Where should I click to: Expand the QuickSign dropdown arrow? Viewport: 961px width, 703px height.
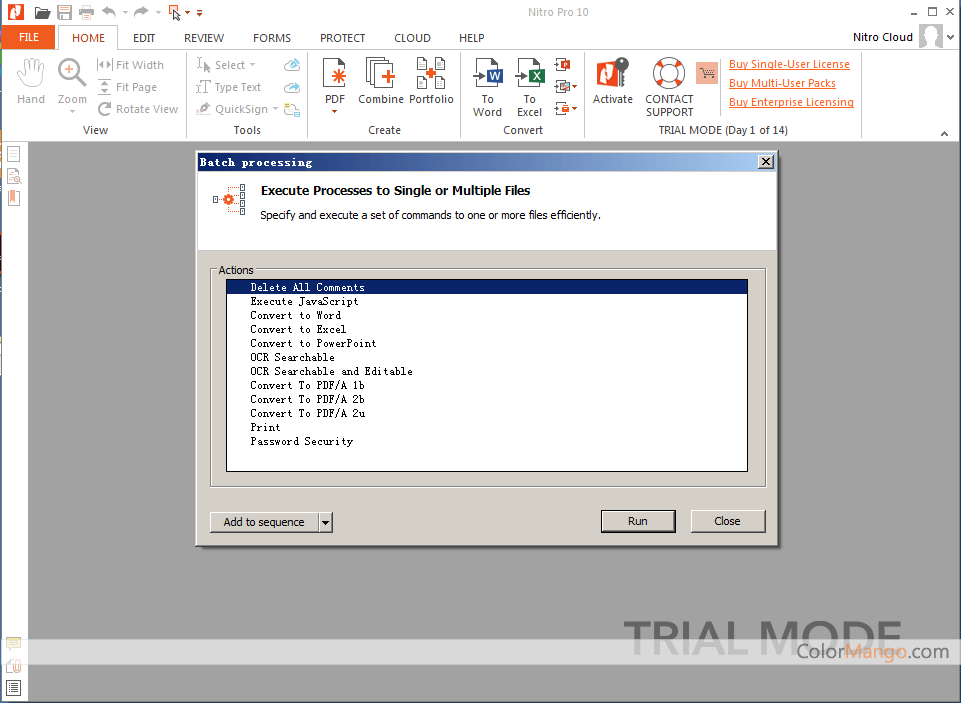[x=275, y=109]
